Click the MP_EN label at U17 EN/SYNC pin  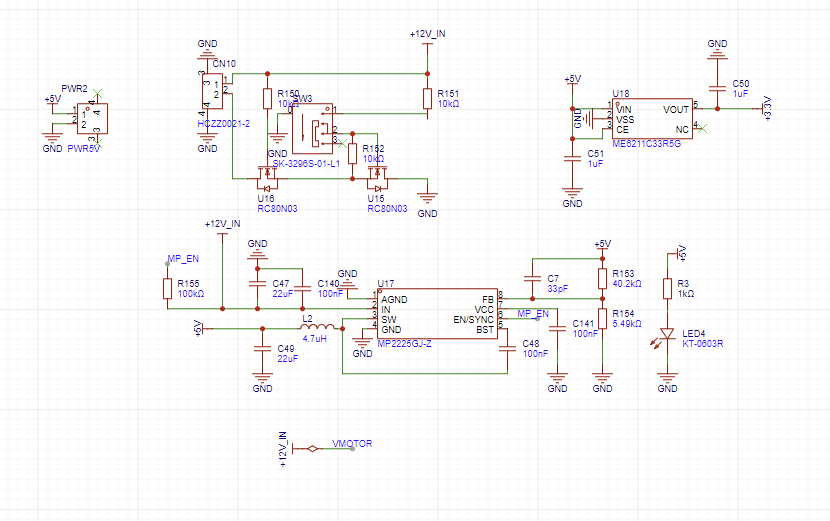pos(533,313)
